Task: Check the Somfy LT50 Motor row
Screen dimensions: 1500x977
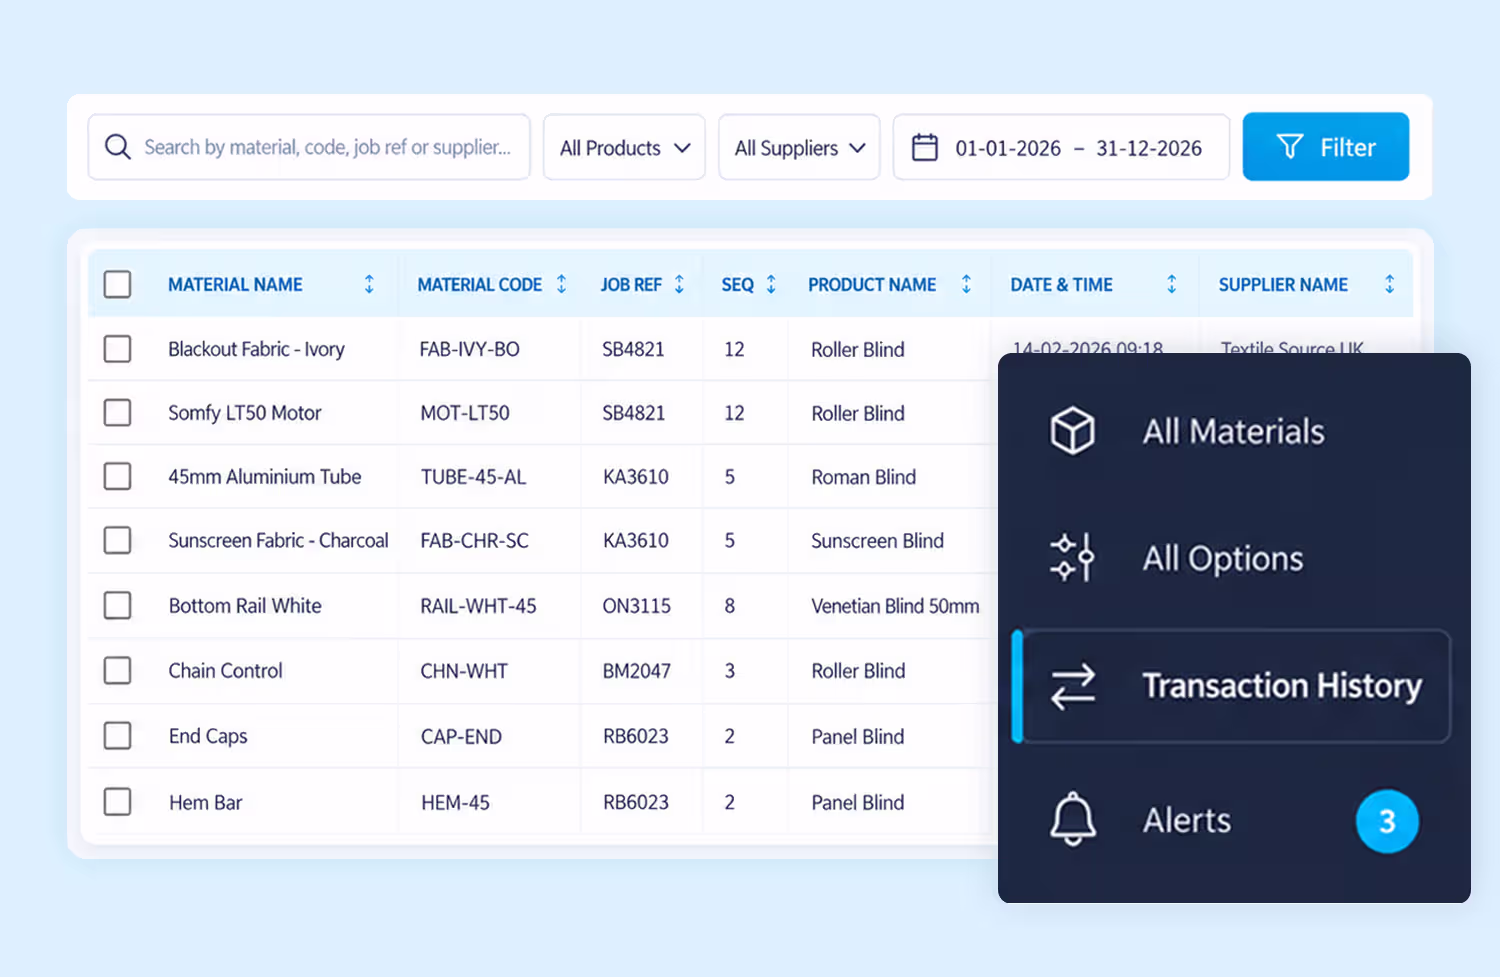Action: (x=118, y=413)
